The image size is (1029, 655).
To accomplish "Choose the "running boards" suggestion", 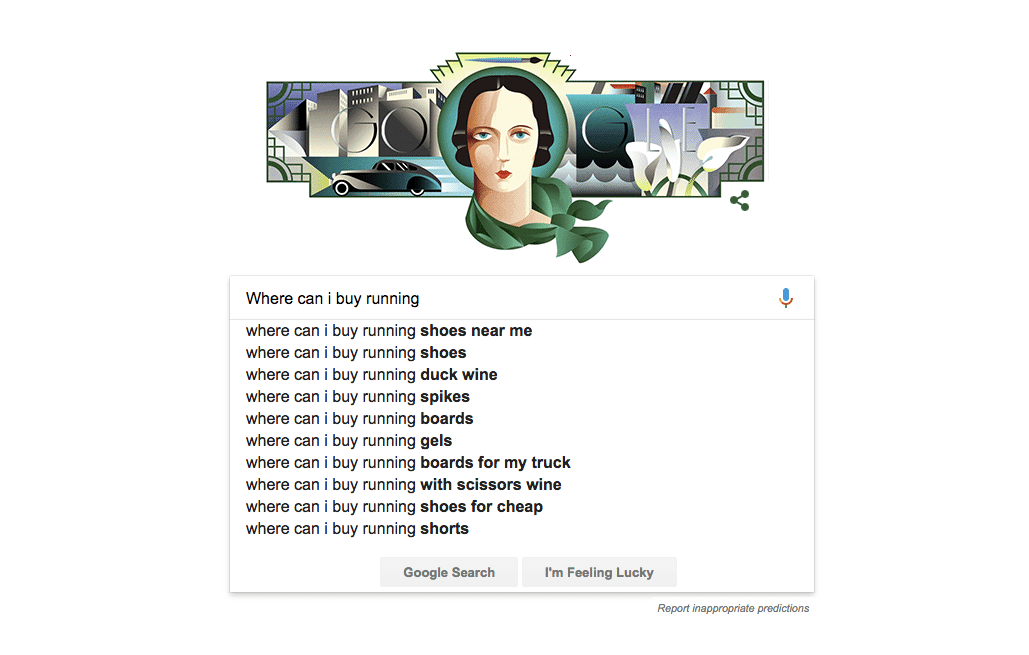I will [359, 419].
